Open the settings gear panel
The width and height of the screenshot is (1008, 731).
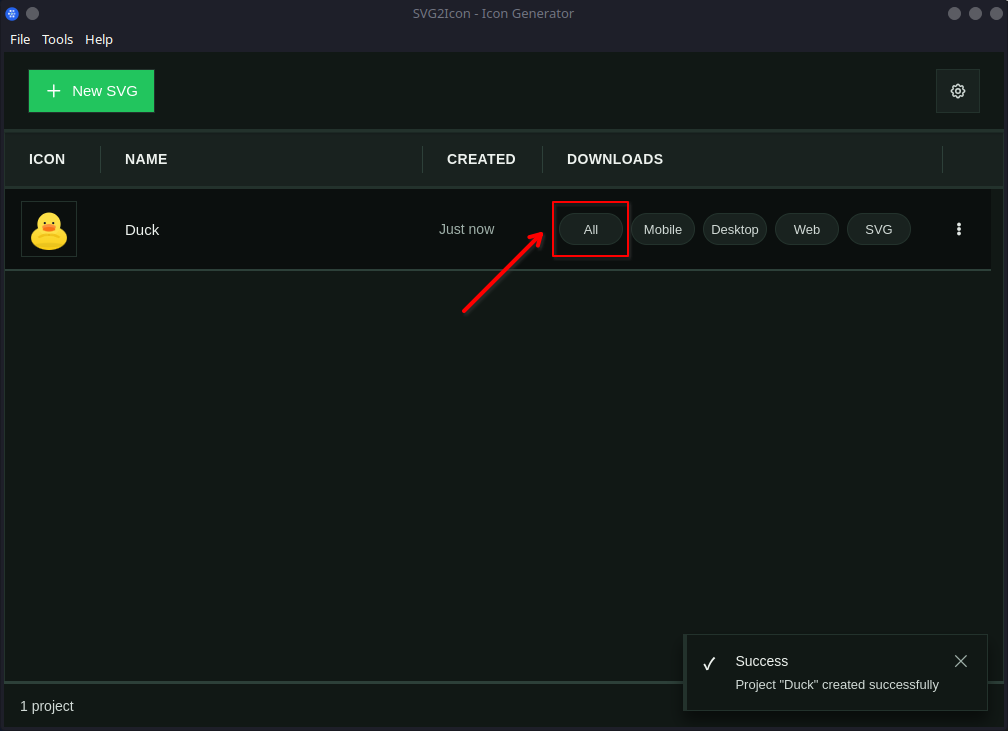click(x=957, y=90)
